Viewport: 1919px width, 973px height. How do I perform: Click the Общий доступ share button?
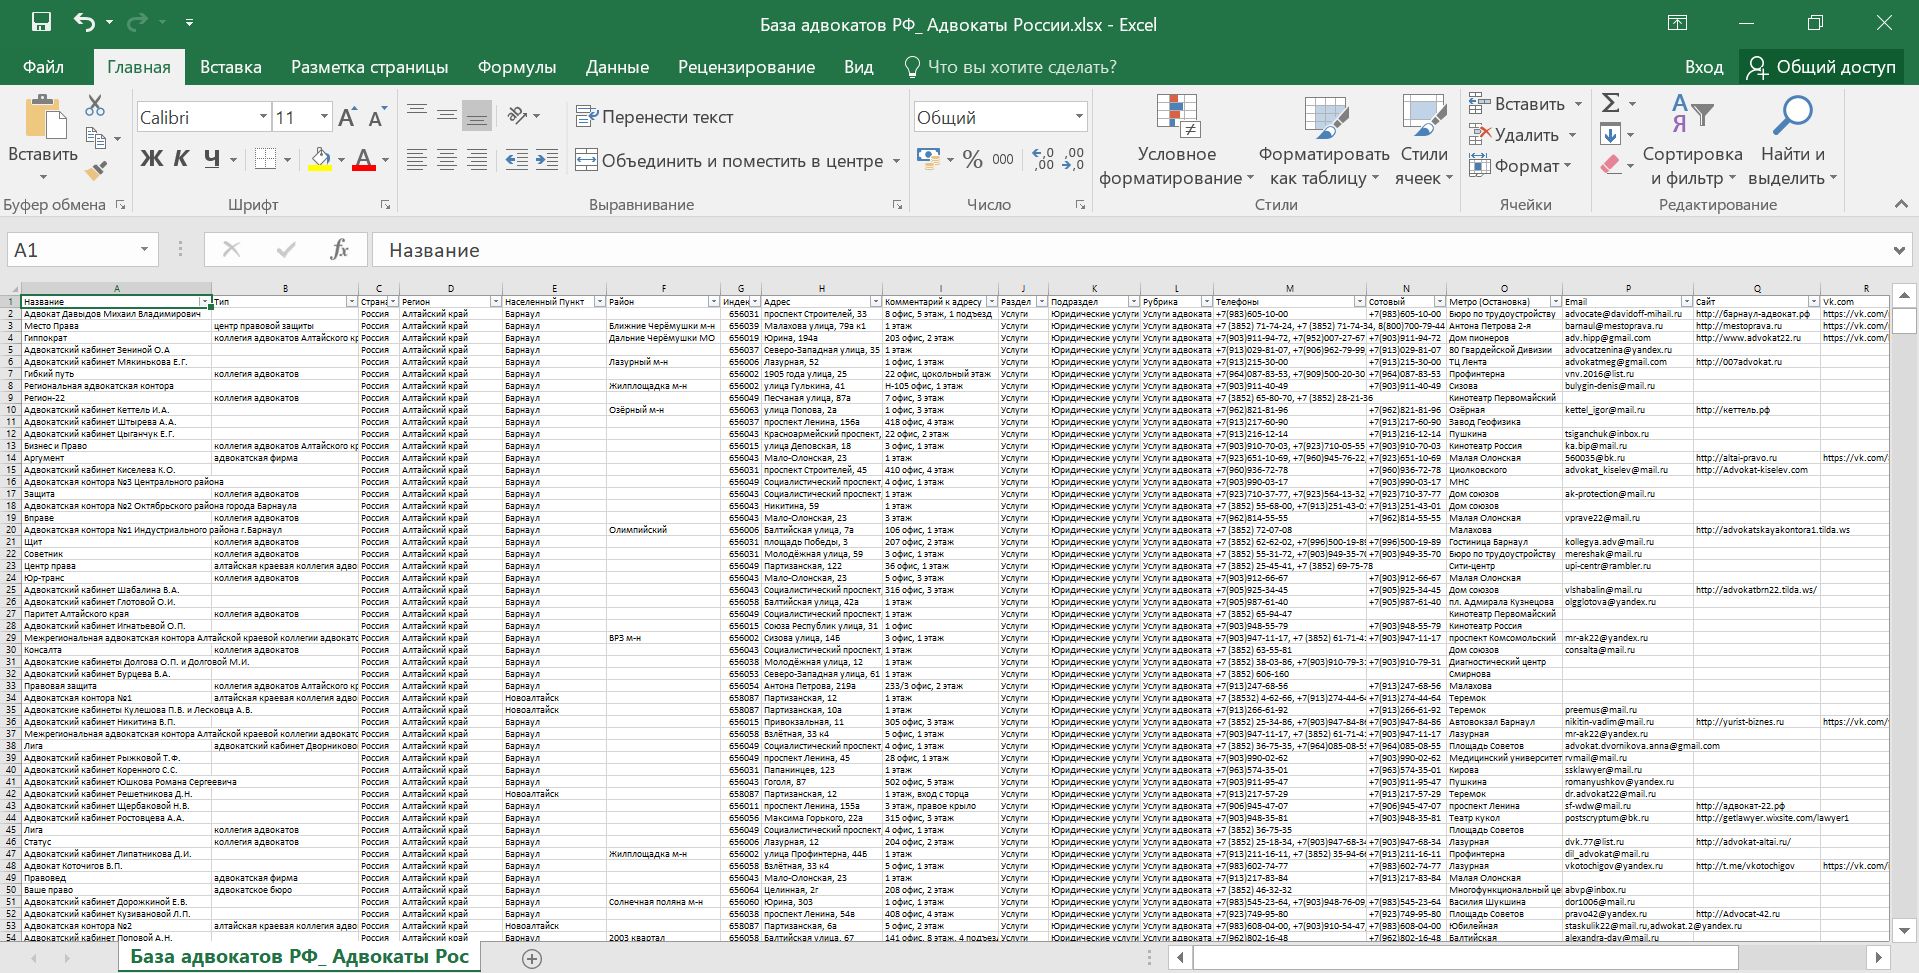(x=1821, y=67)
